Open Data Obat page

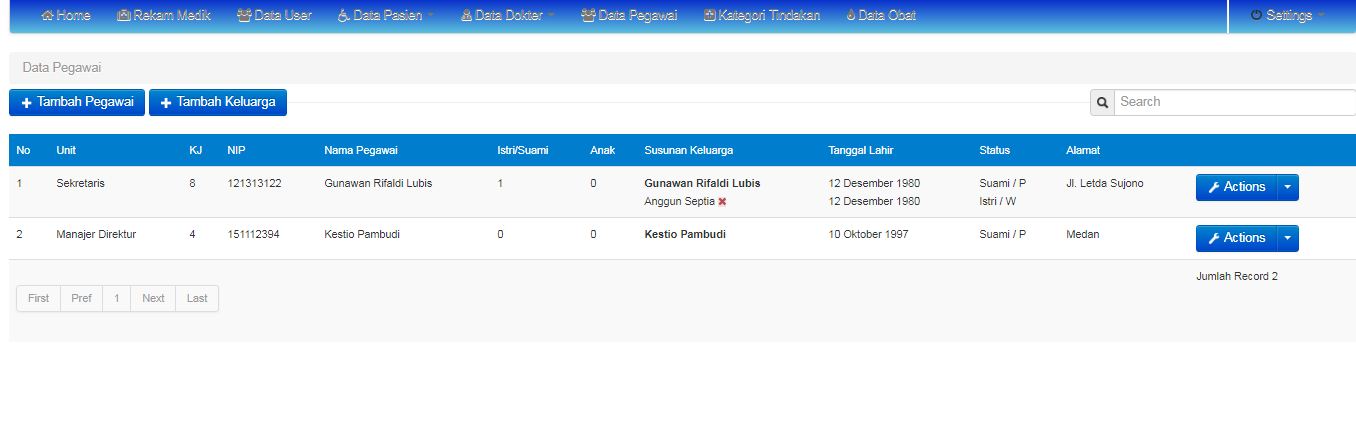pyautogui.click(x=880, y=15)
